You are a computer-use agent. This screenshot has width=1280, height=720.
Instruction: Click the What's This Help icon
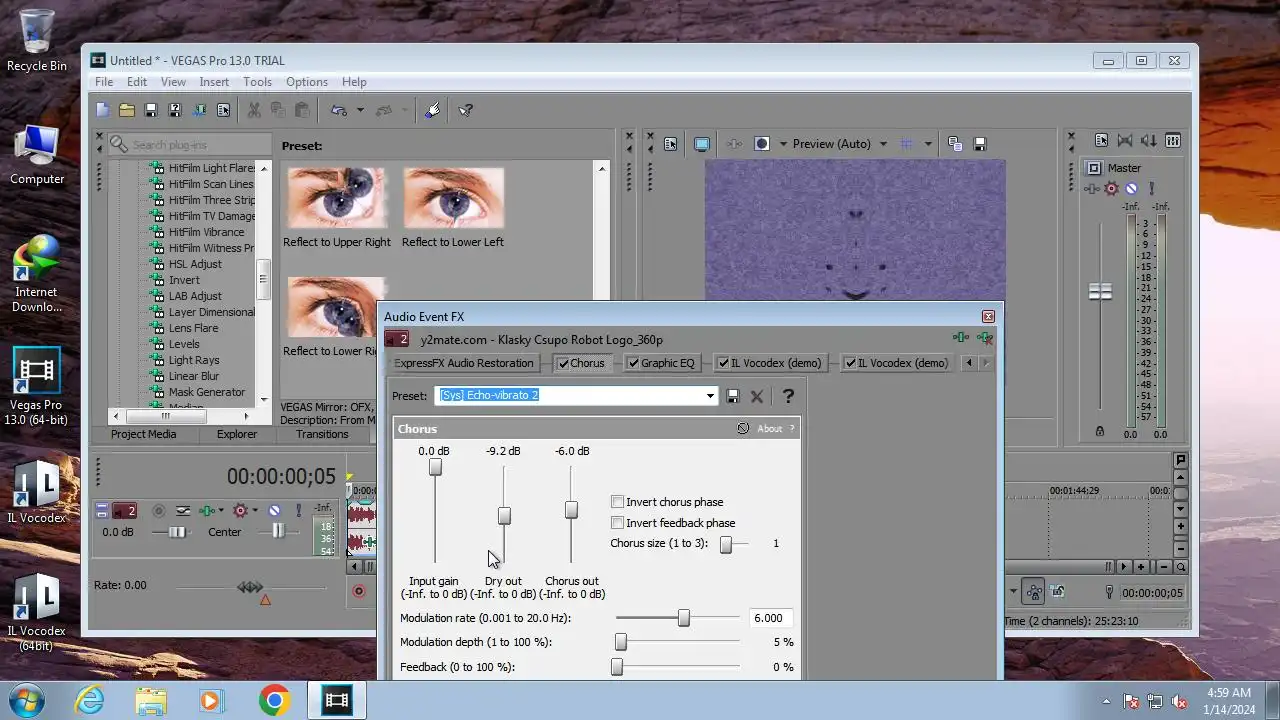tap(466, 110)
